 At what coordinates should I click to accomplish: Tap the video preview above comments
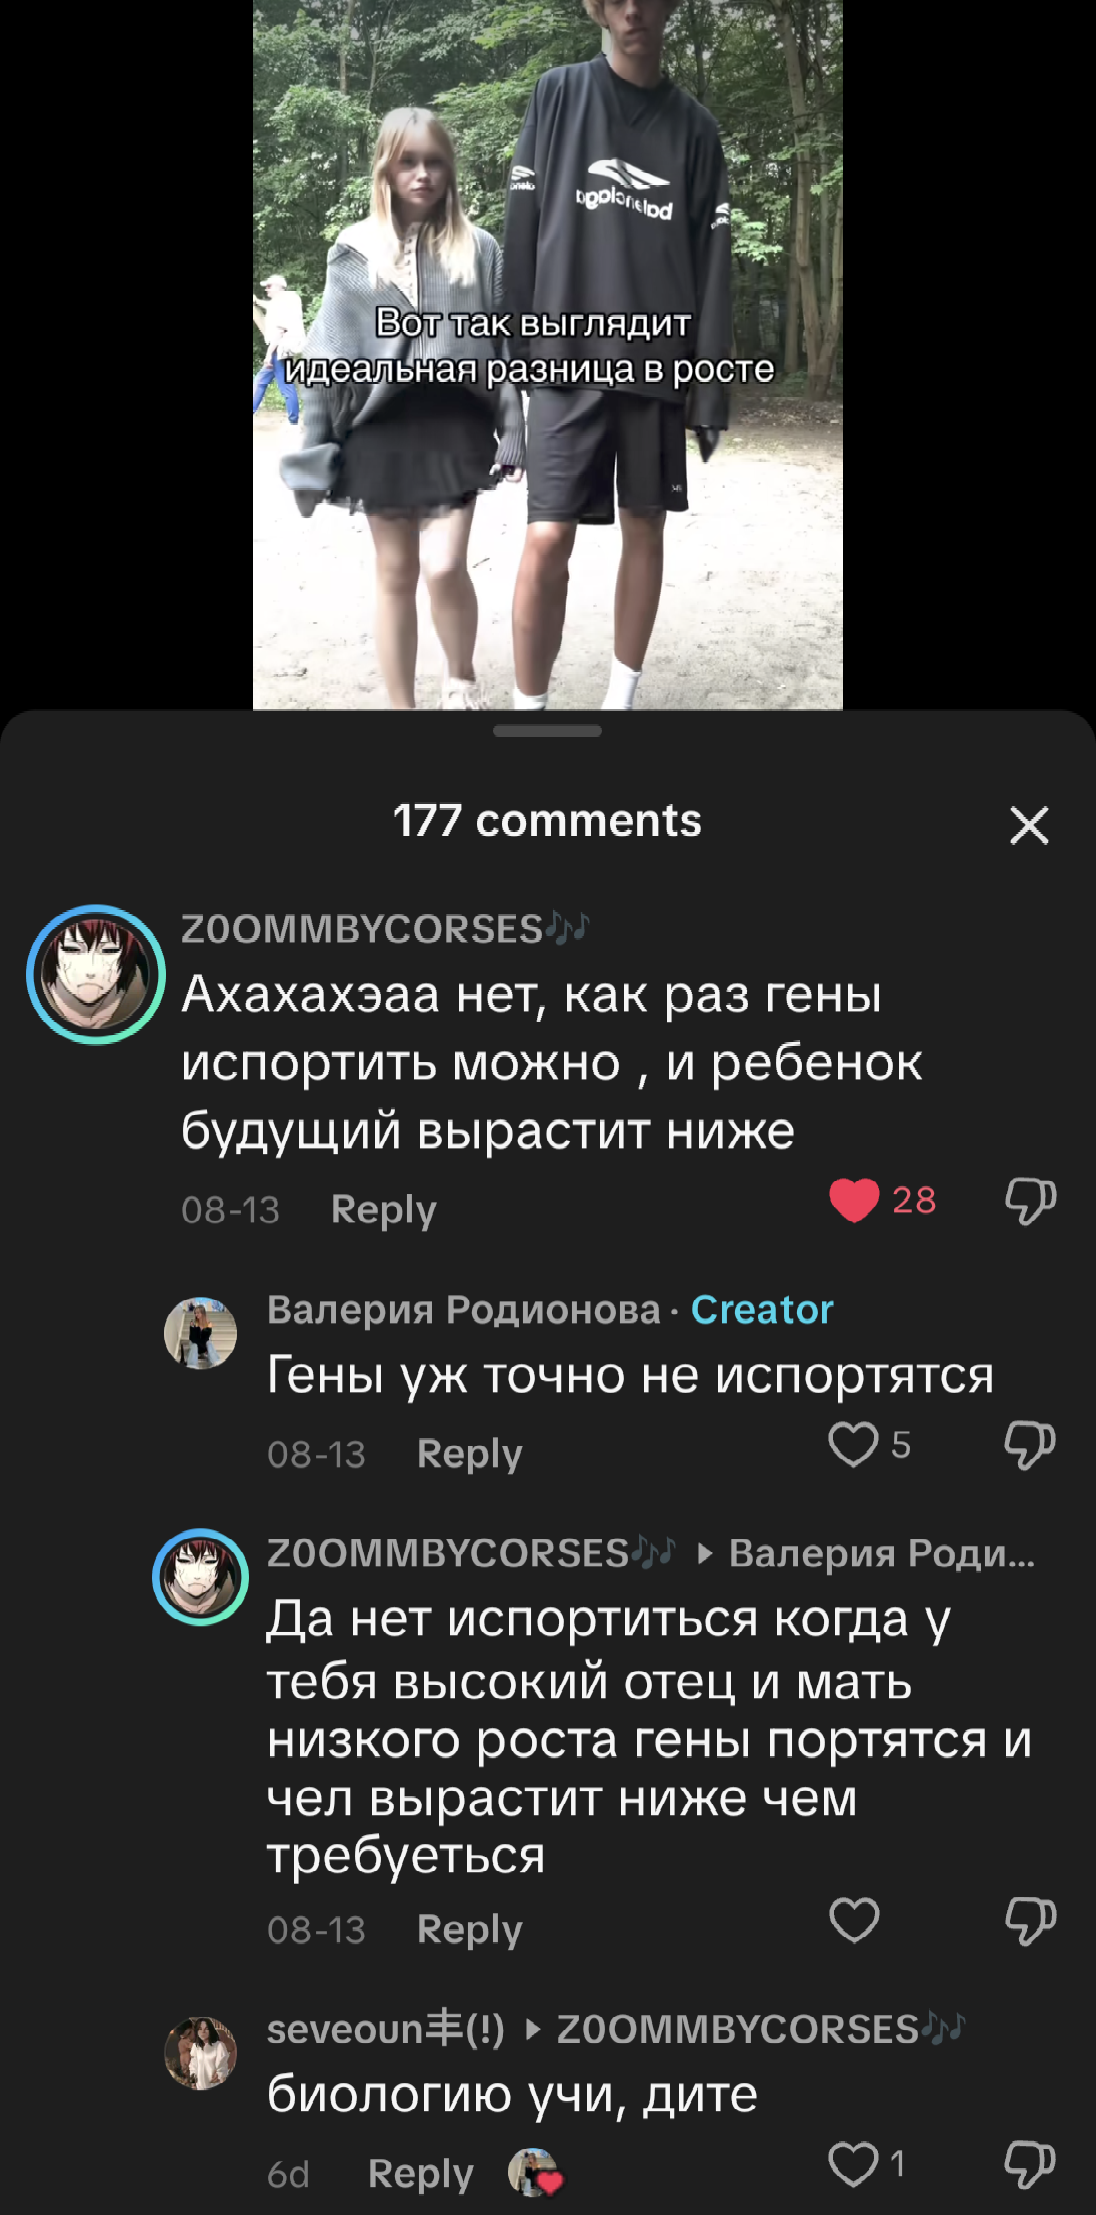click(548, 354)
